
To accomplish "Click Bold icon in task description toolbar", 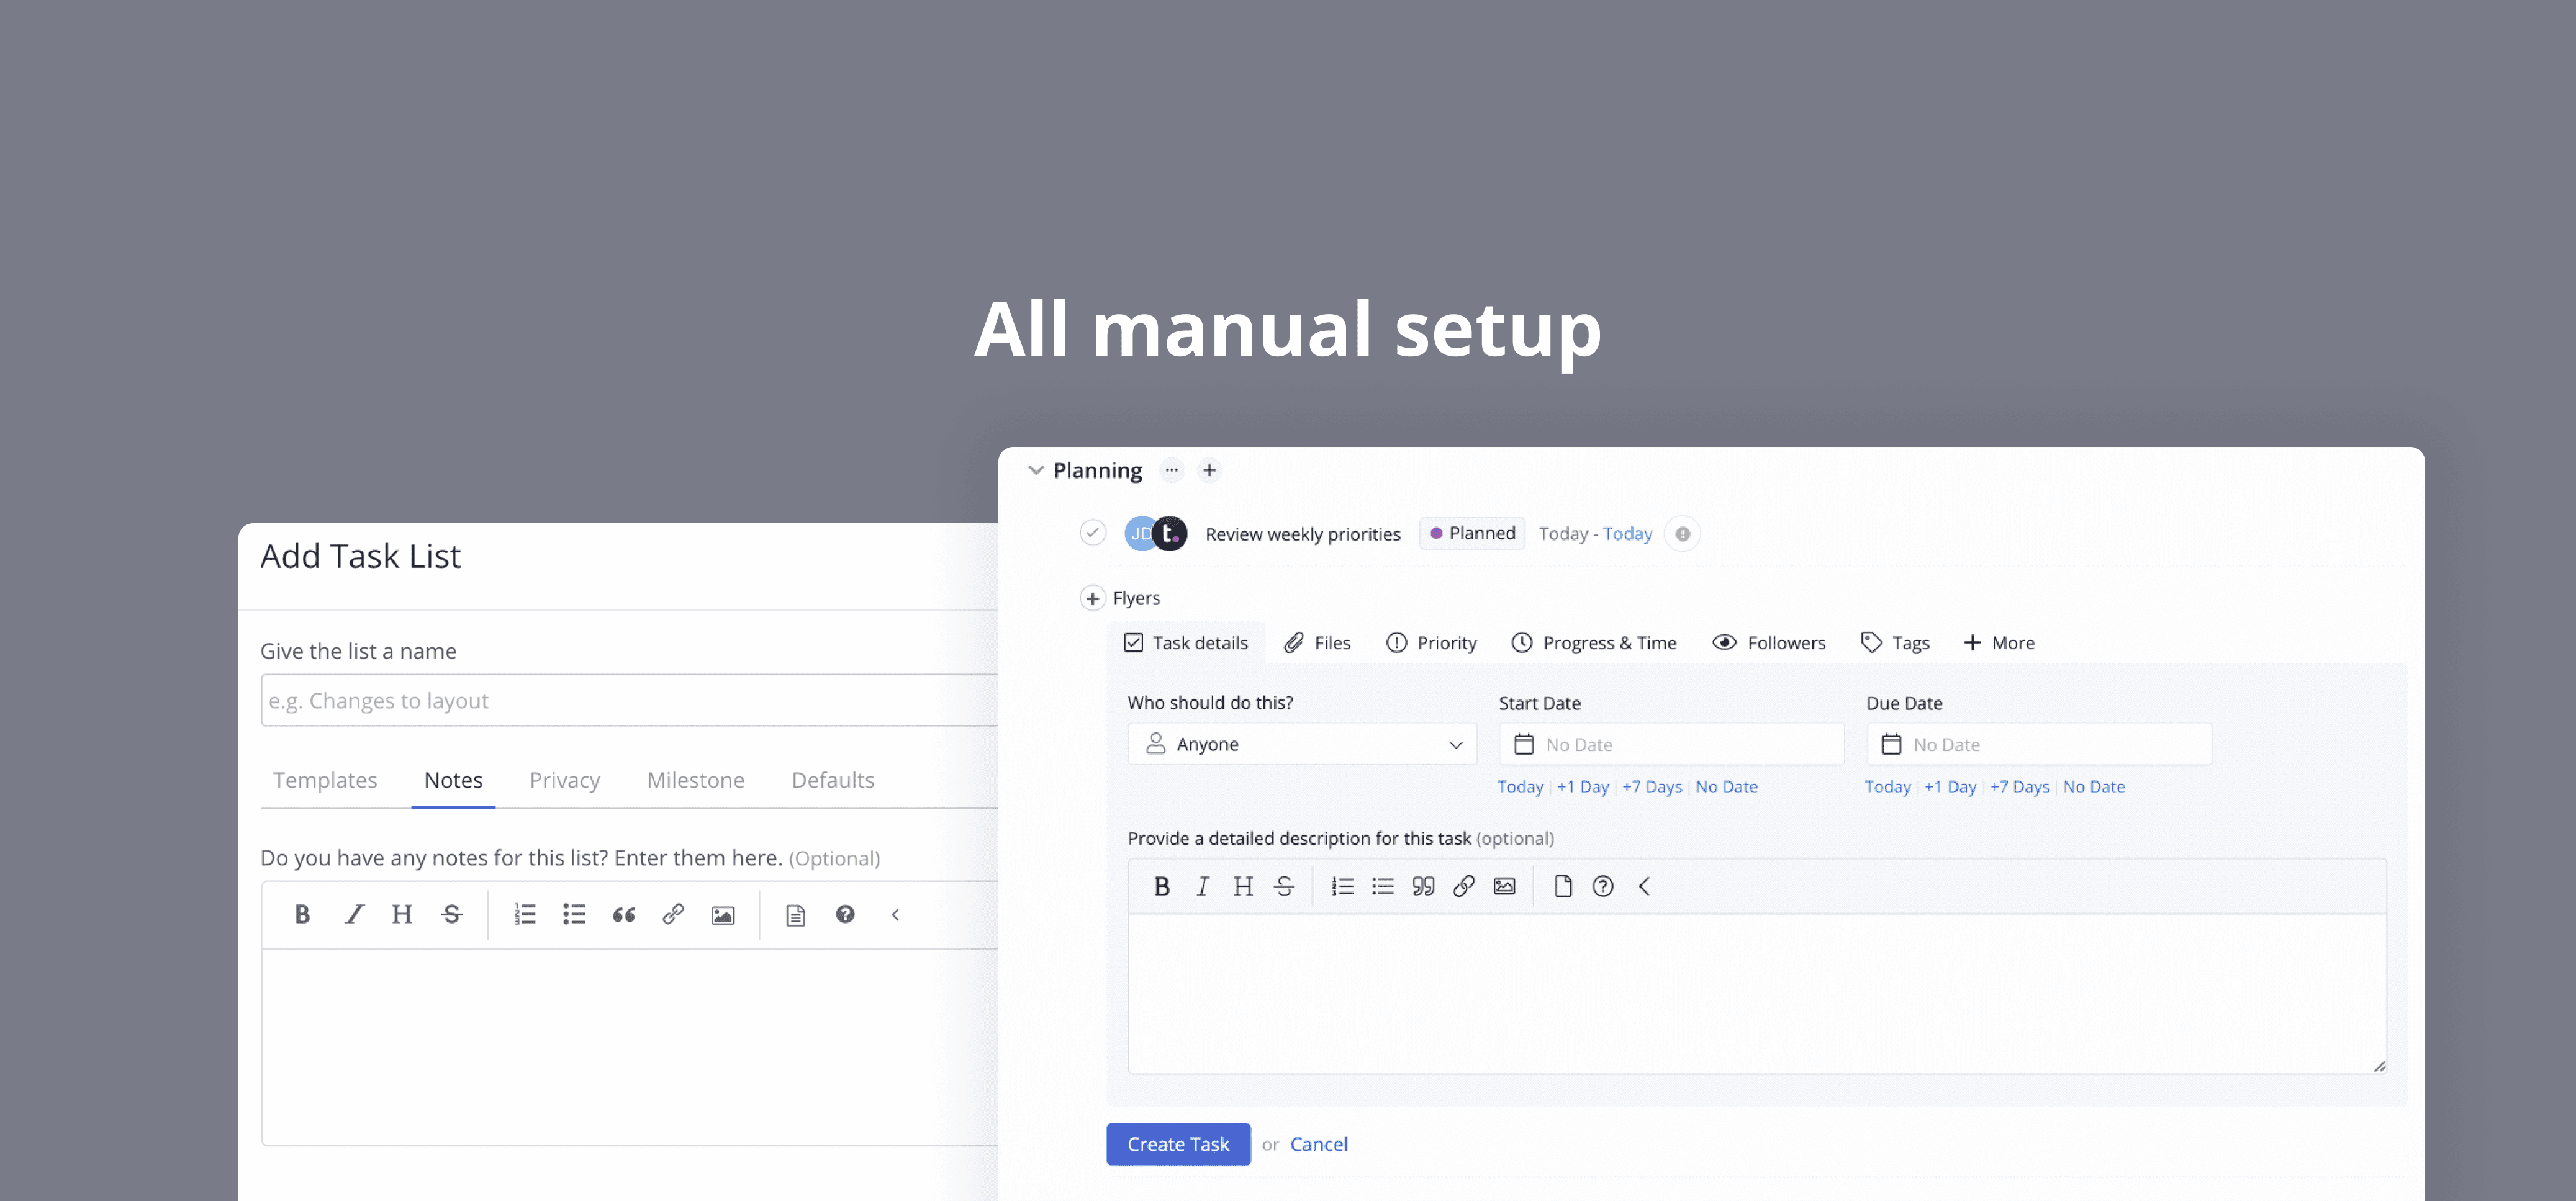I will pyautogui.click(x=1161, y=886).
